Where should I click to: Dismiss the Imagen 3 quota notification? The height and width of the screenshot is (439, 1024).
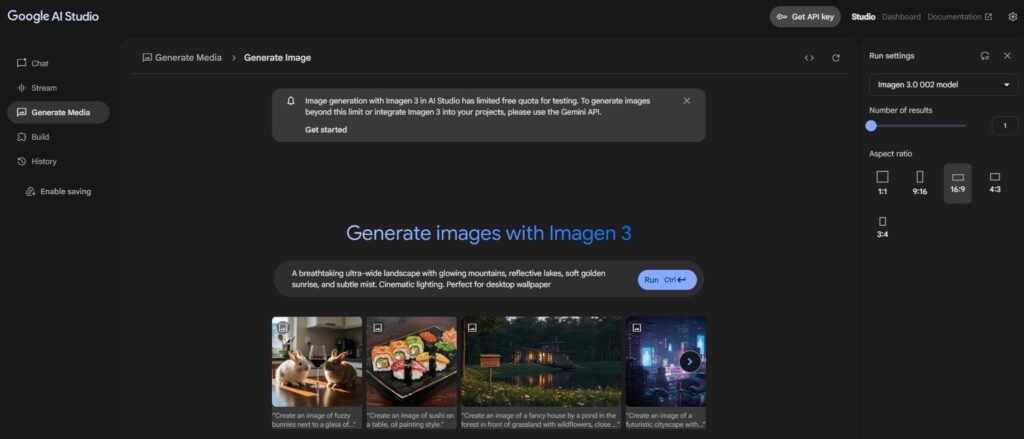(x=686, y=101)
